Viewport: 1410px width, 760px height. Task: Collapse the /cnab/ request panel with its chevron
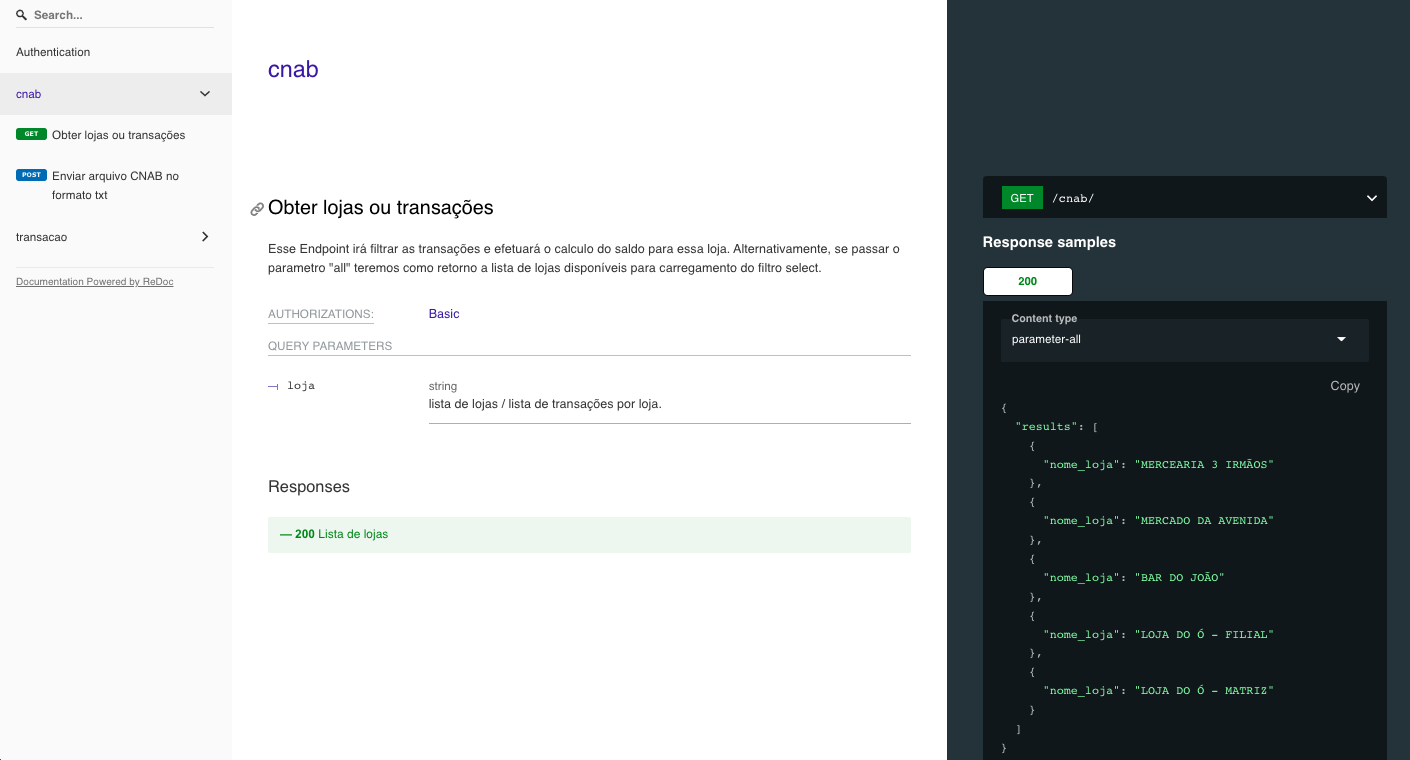1371,197
